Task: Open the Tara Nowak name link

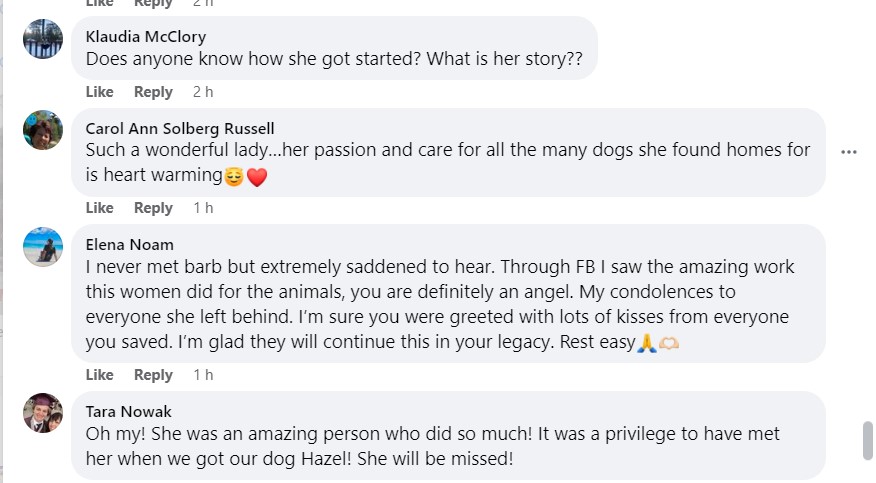Action: click(x=129, y=412)
